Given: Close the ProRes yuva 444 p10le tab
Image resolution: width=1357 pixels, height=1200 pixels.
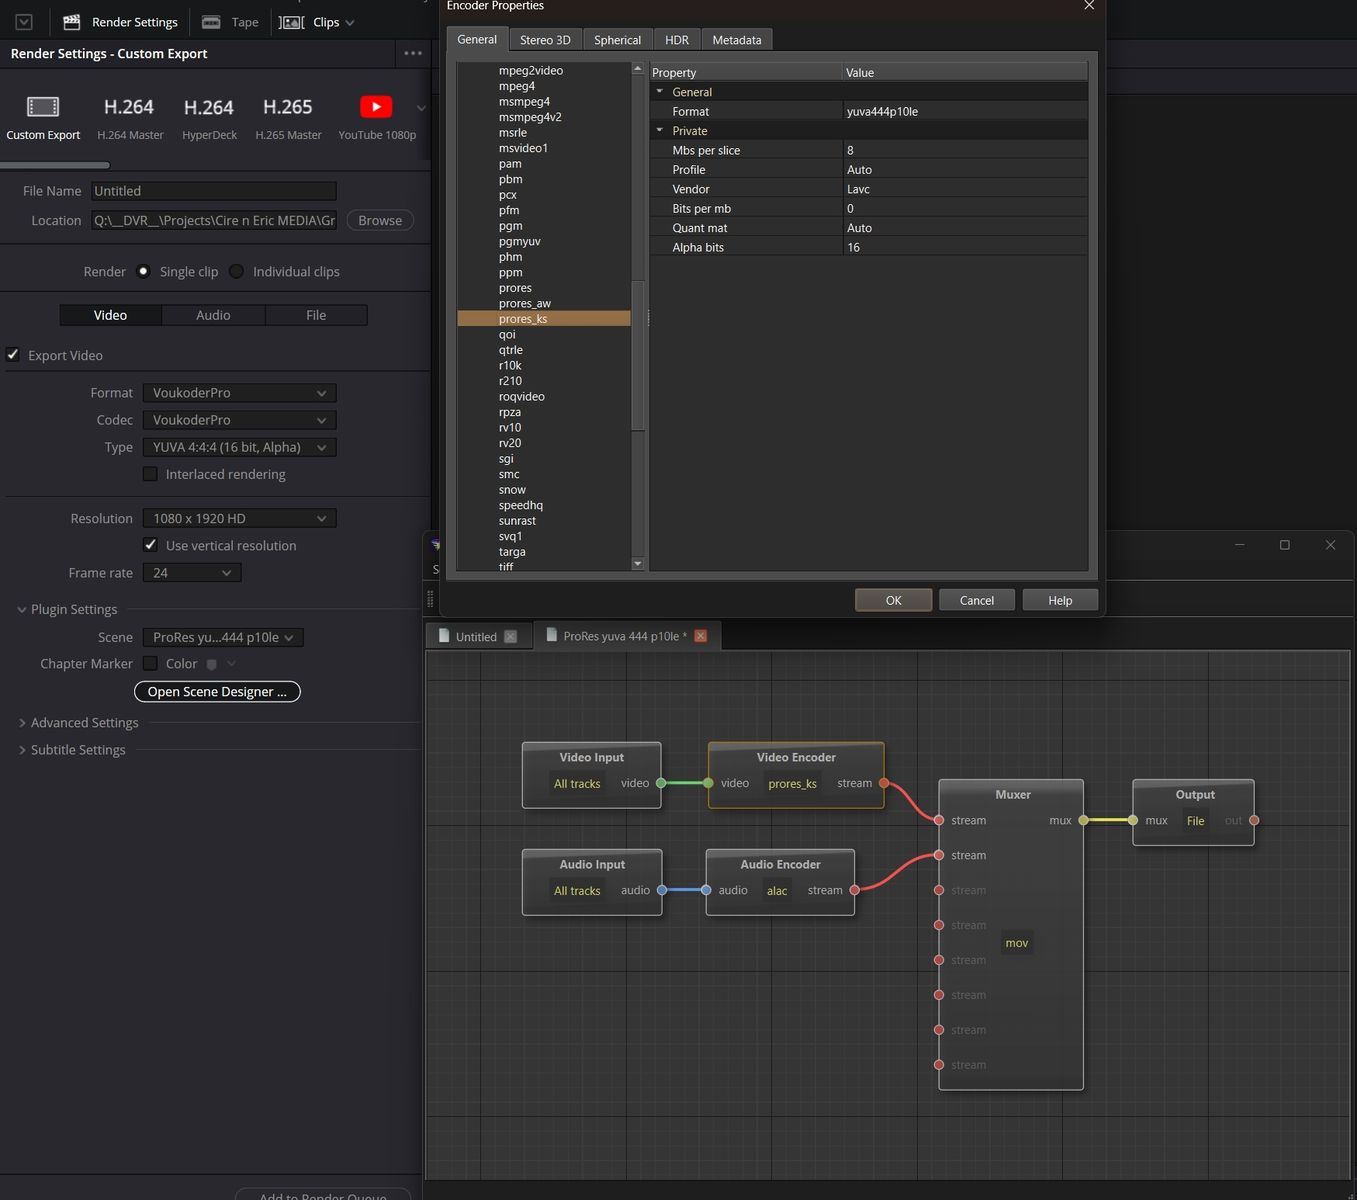Looking at the screenshot, I should [x=700, y=636].
